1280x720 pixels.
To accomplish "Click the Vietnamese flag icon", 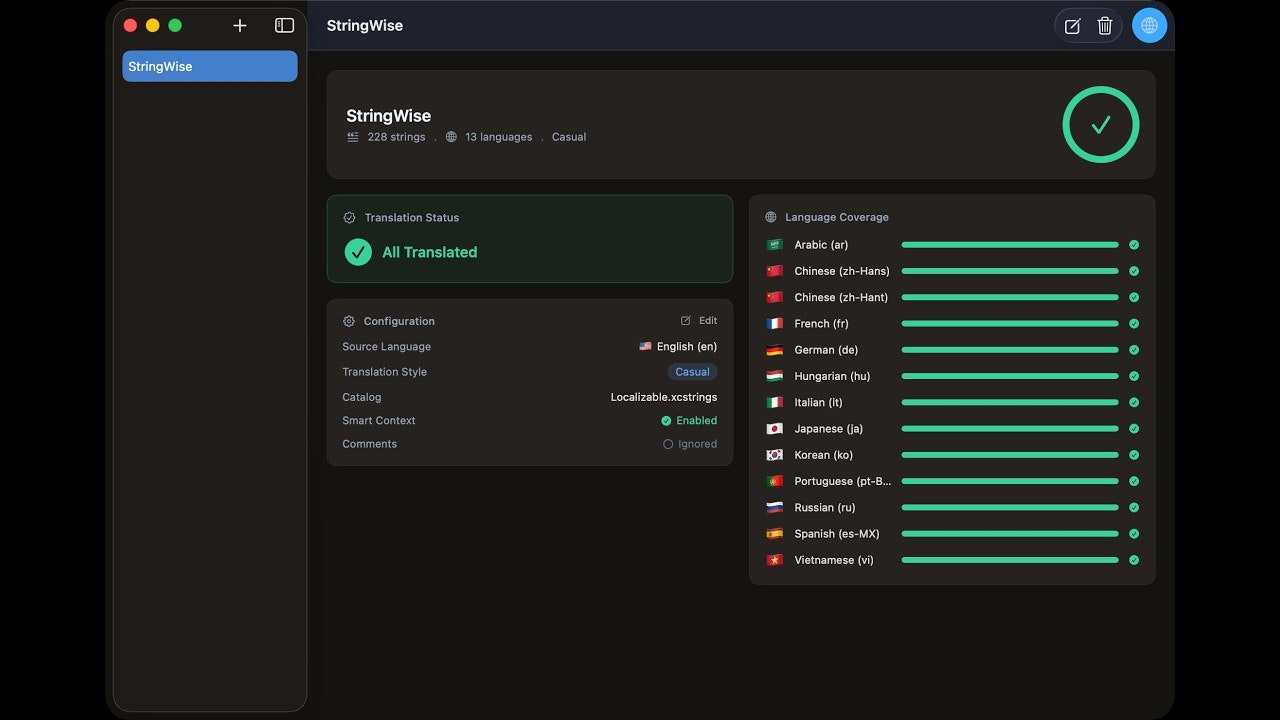I will point(774,560).
